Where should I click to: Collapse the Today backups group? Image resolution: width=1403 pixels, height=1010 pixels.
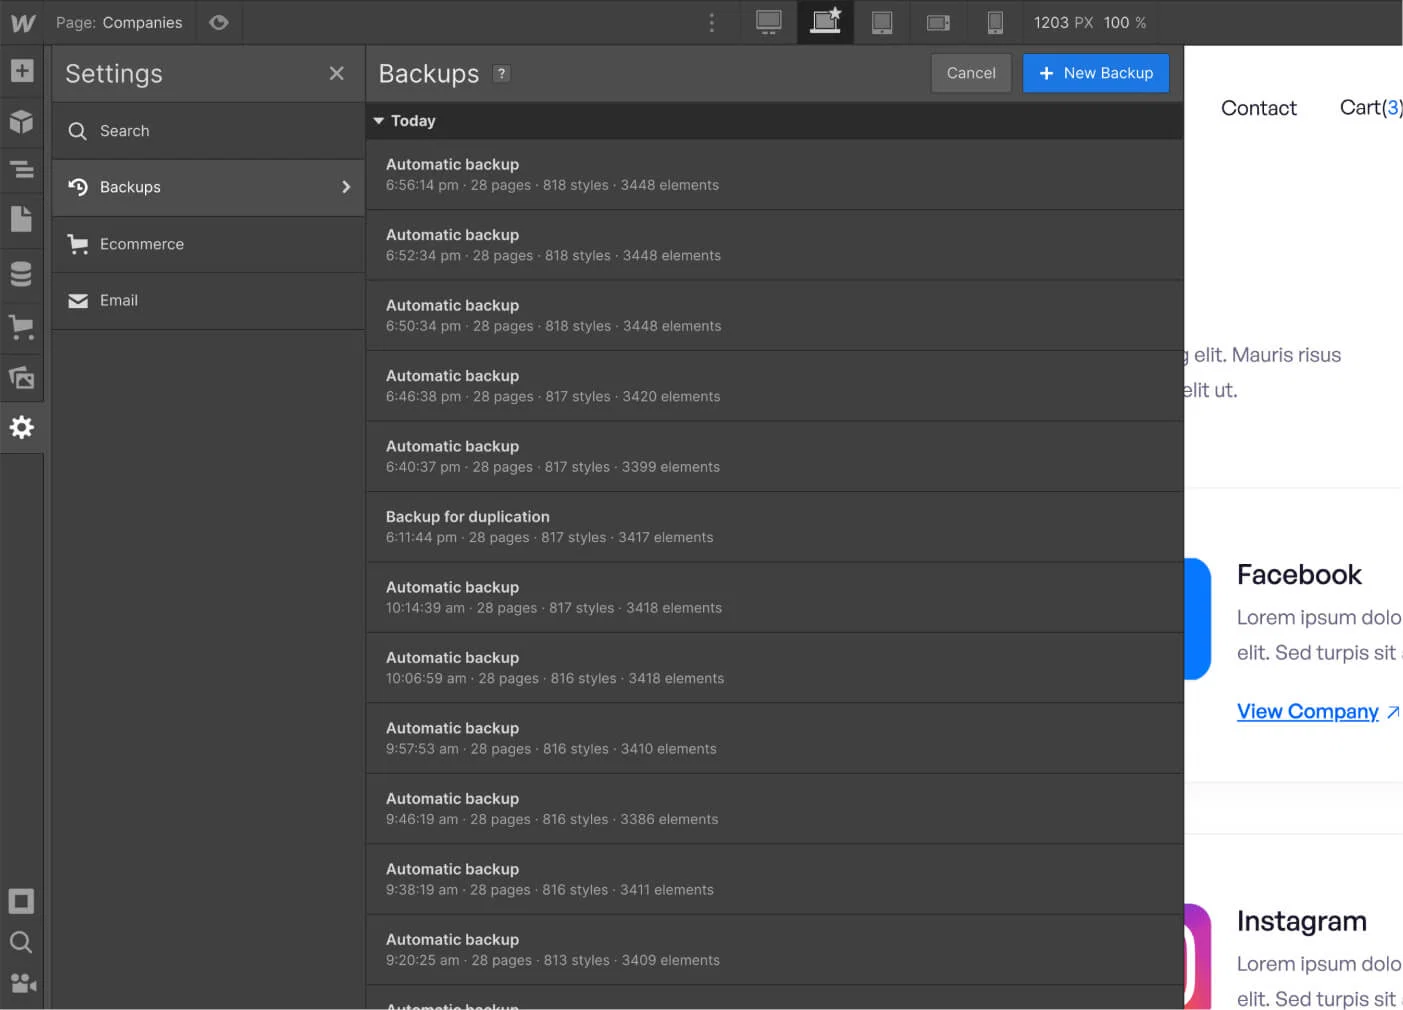click(379, 120)
